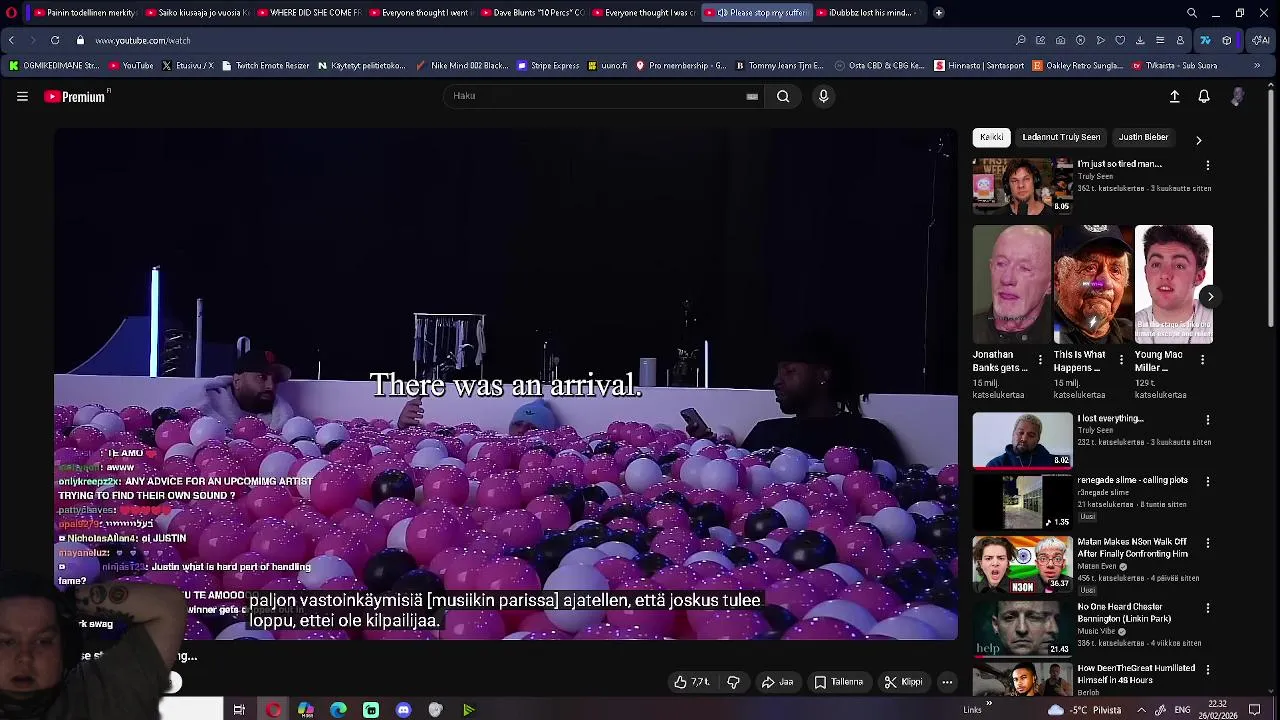1280x720 pixels.
Task: Show hidden system tray icons chevron
Action: click(1141, 710)
